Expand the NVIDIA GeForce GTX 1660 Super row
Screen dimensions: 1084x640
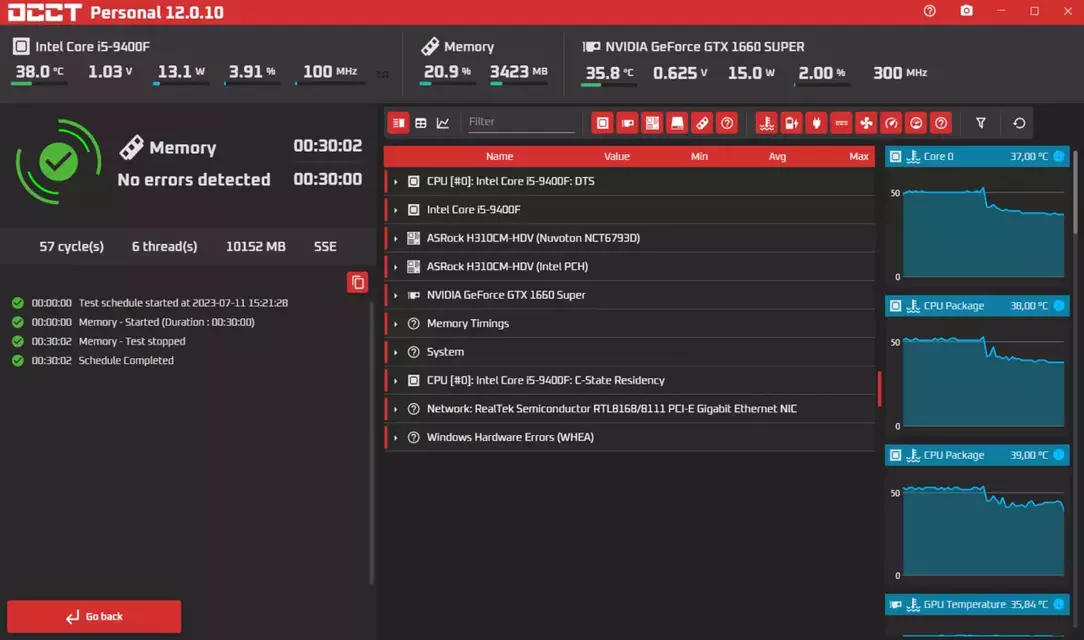(395, 295)
